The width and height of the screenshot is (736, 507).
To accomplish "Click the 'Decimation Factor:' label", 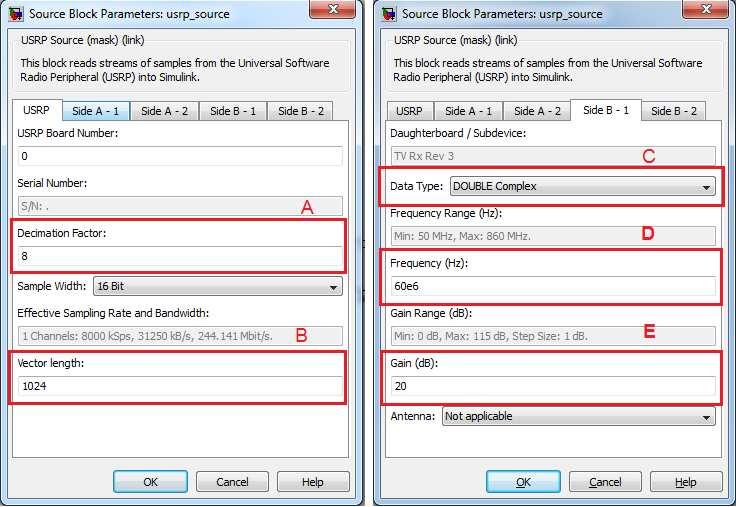I will (61, 233).
